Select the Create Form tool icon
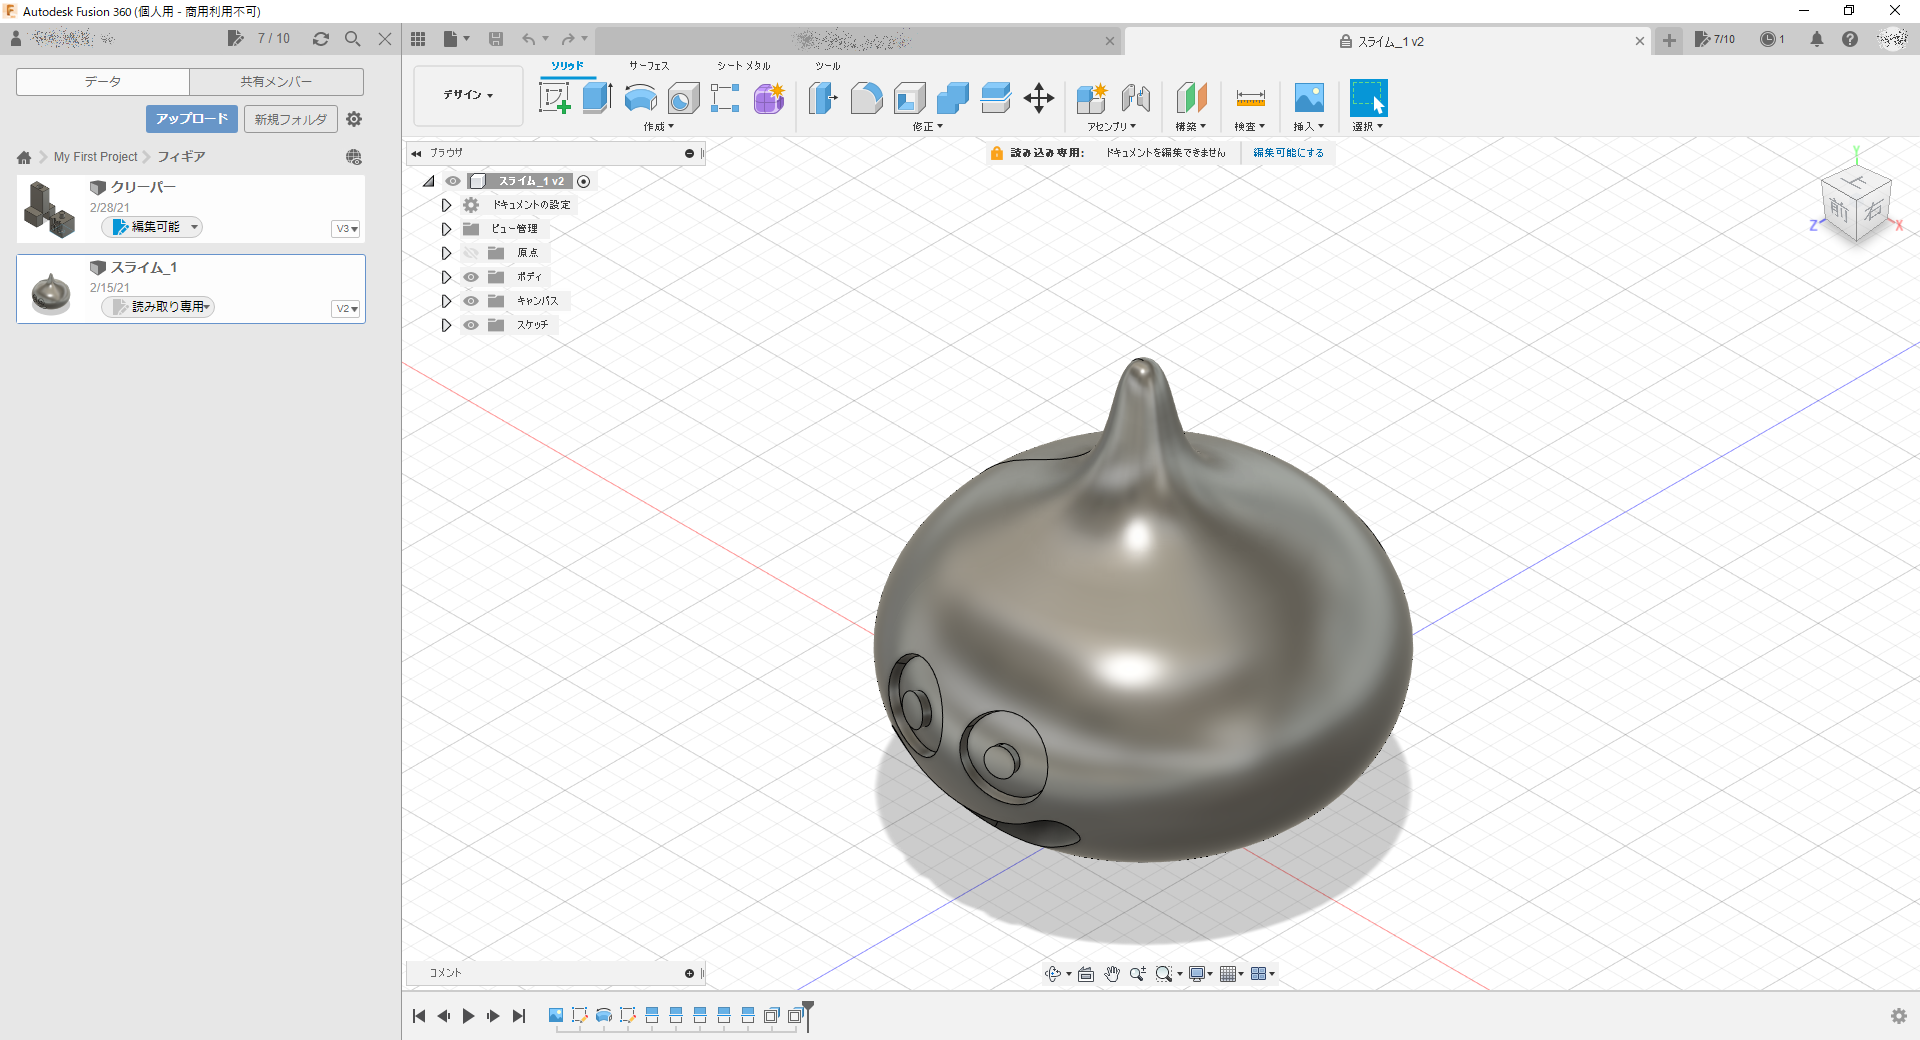This screenshot has height=1040, width=1920. [769, 98]
